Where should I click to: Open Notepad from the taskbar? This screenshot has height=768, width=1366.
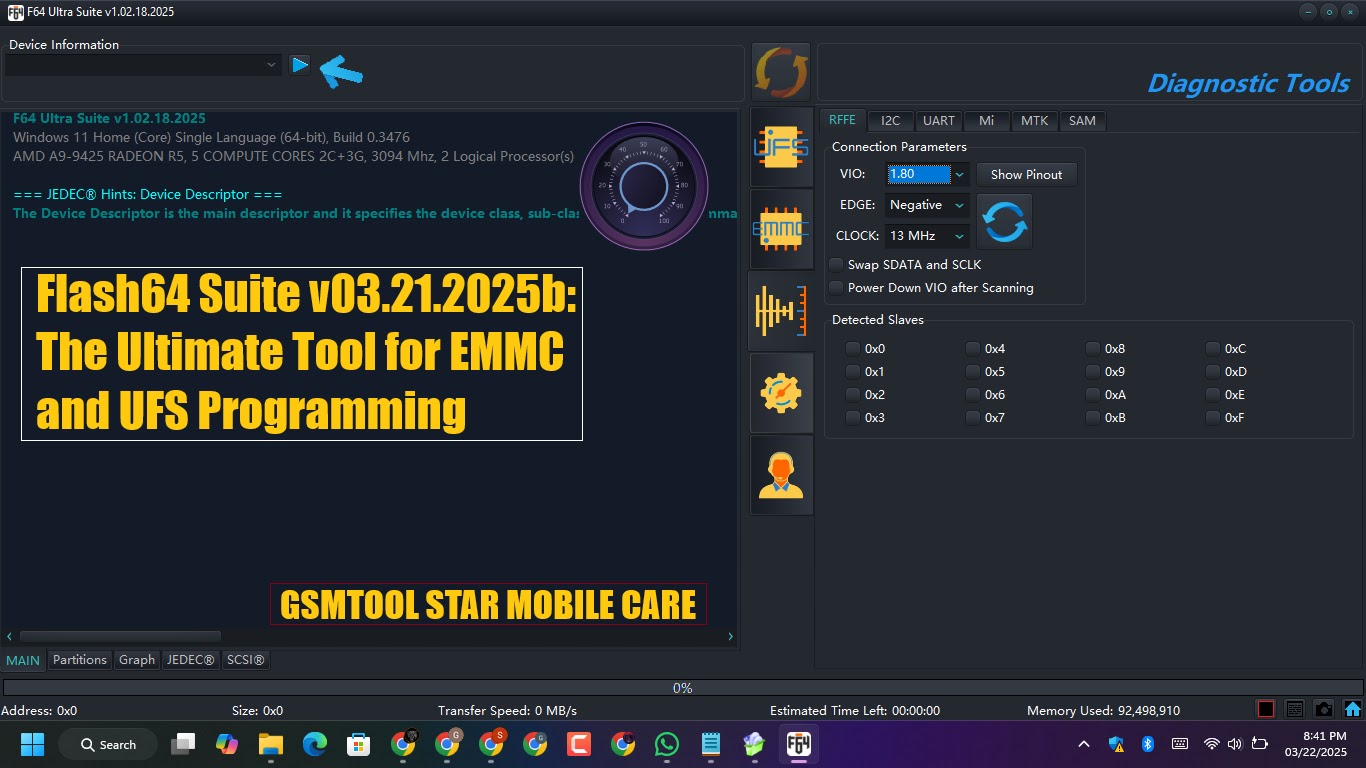(711, 744)
